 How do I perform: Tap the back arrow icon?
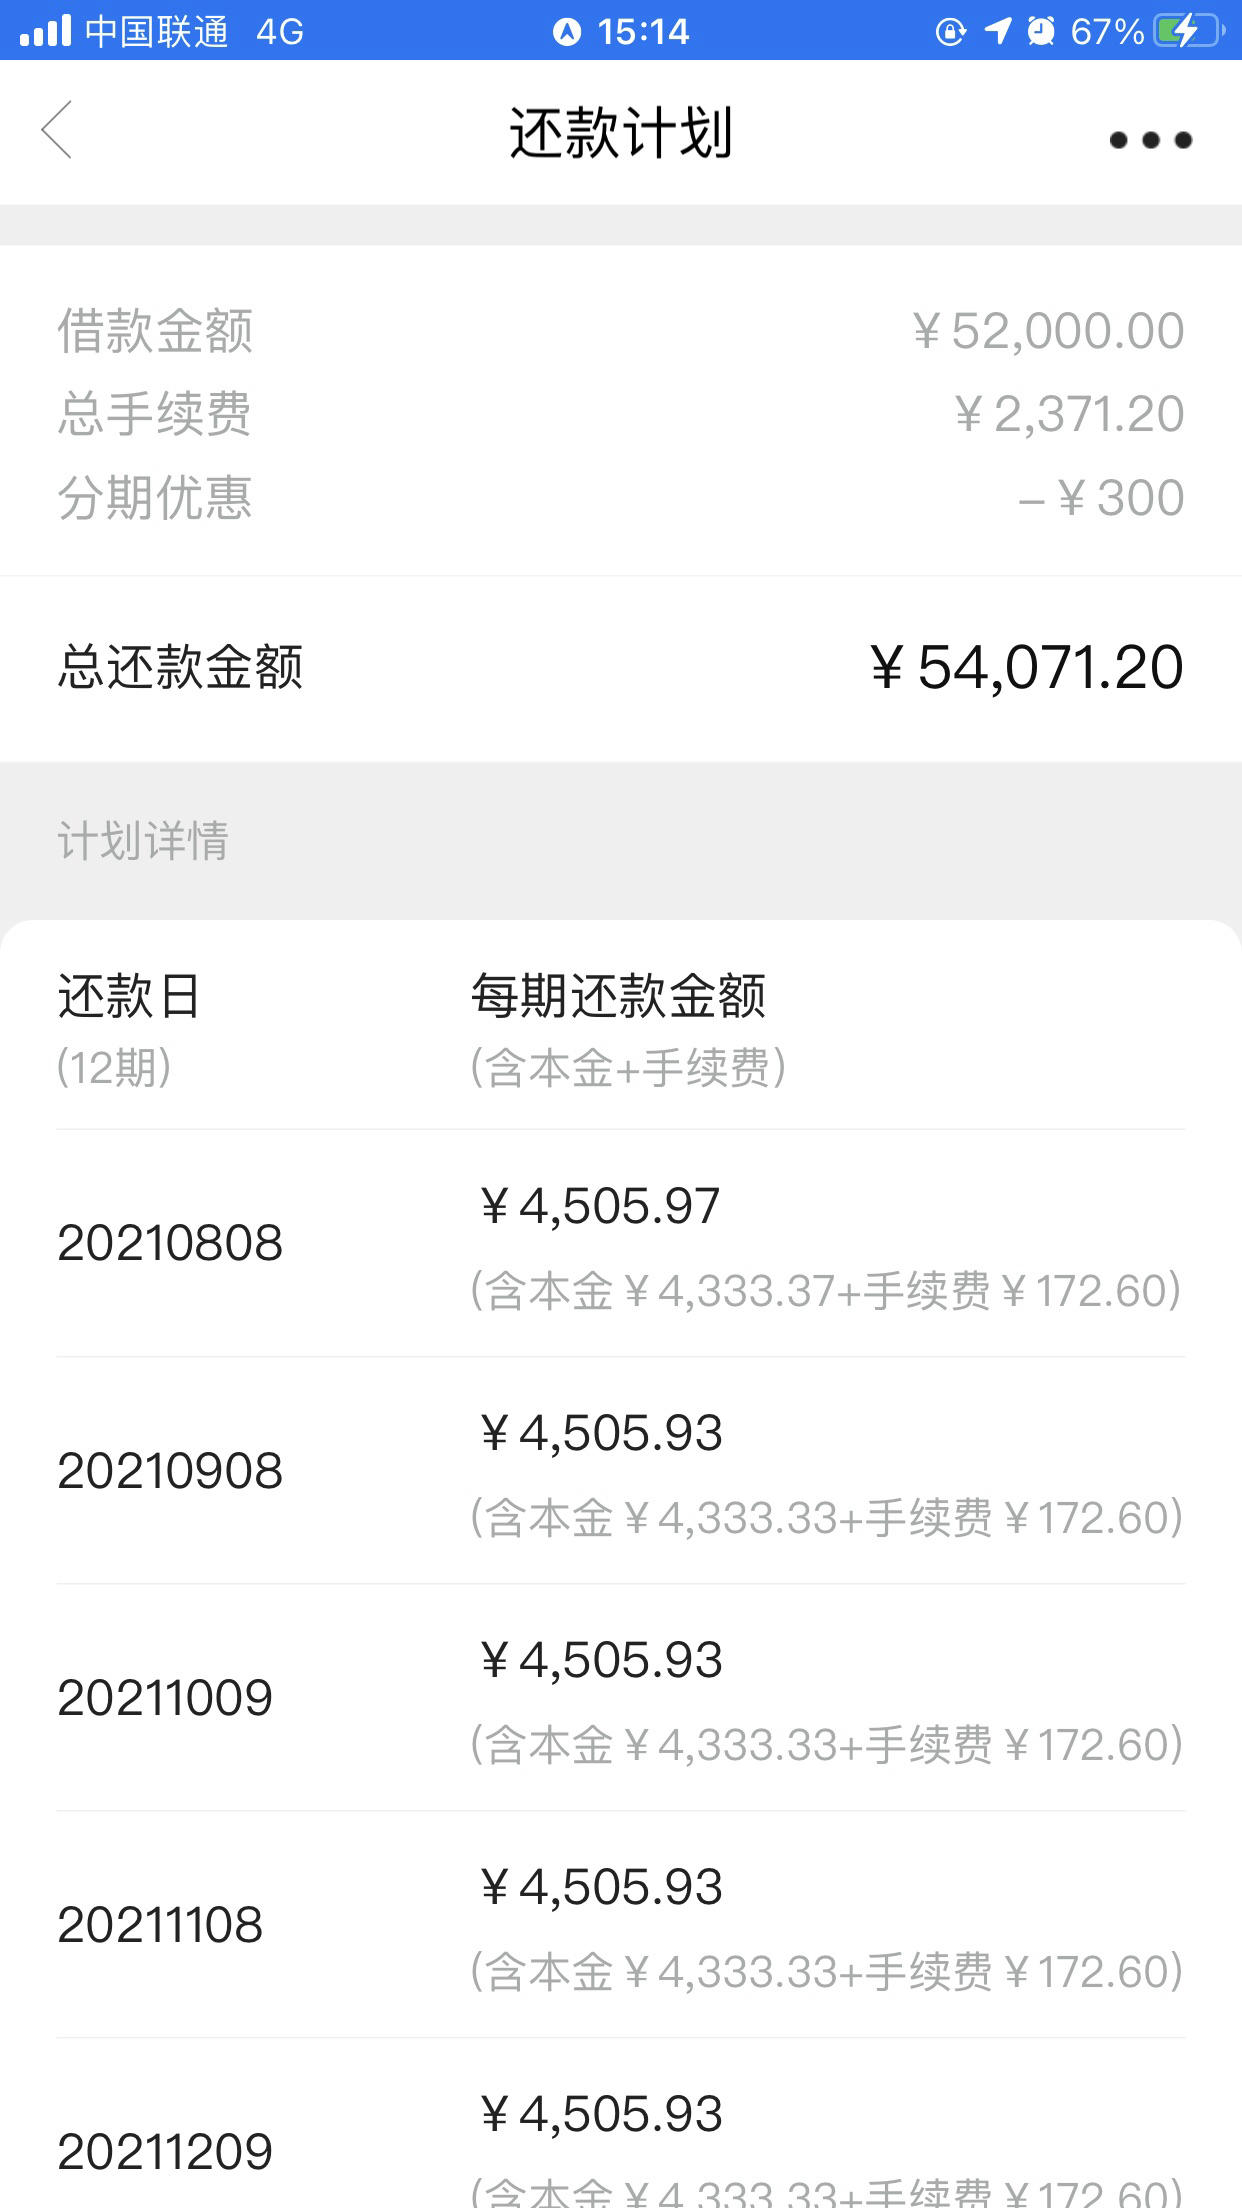56,130
